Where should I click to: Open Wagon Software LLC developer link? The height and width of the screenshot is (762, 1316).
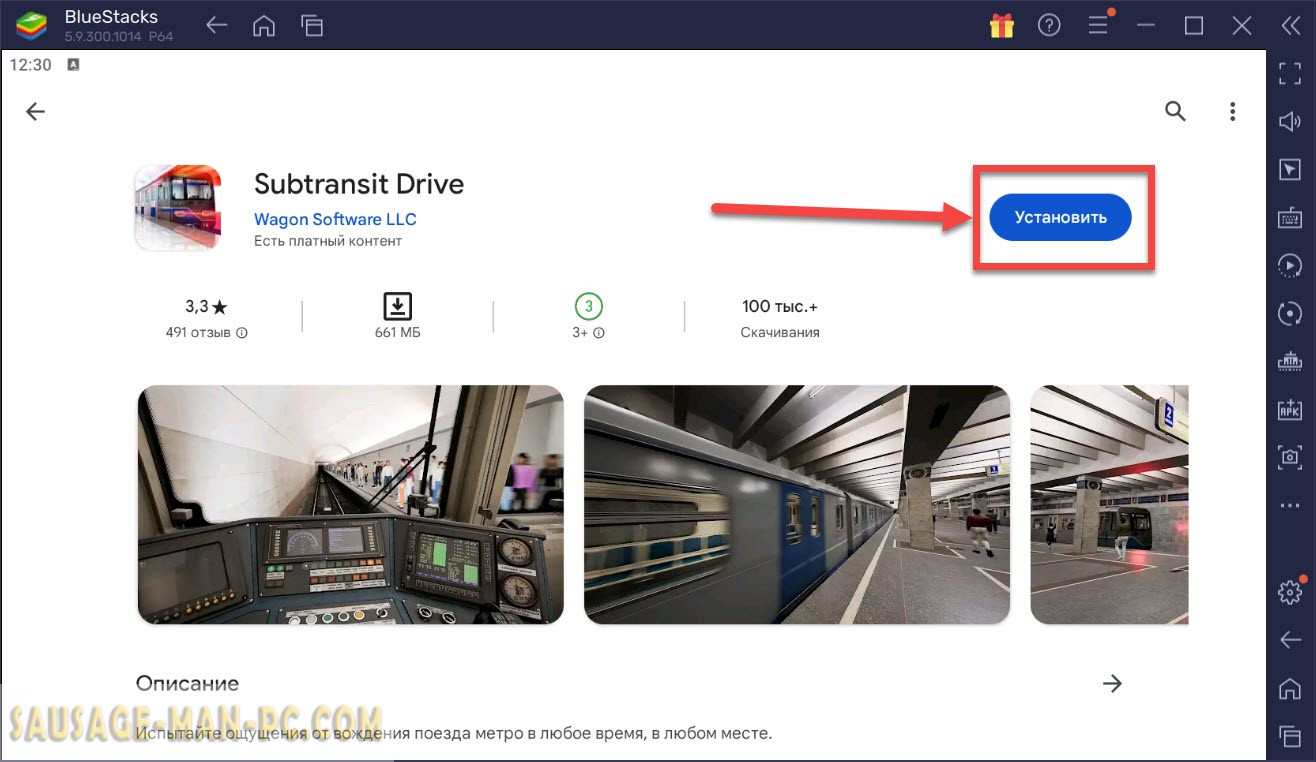tap(335, 219)
